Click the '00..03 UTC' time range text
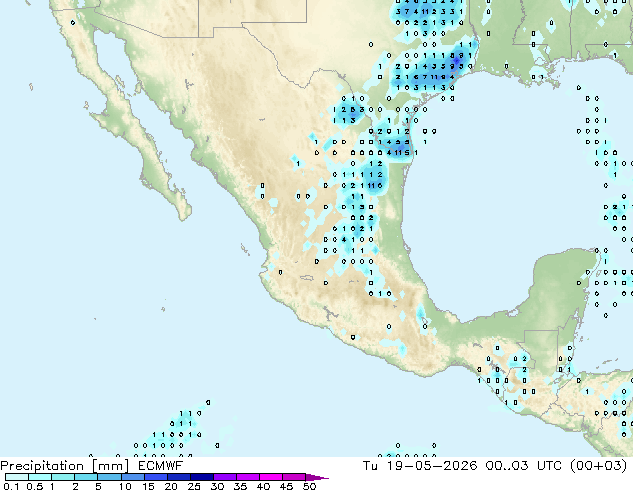 click(x=524, y=466)
